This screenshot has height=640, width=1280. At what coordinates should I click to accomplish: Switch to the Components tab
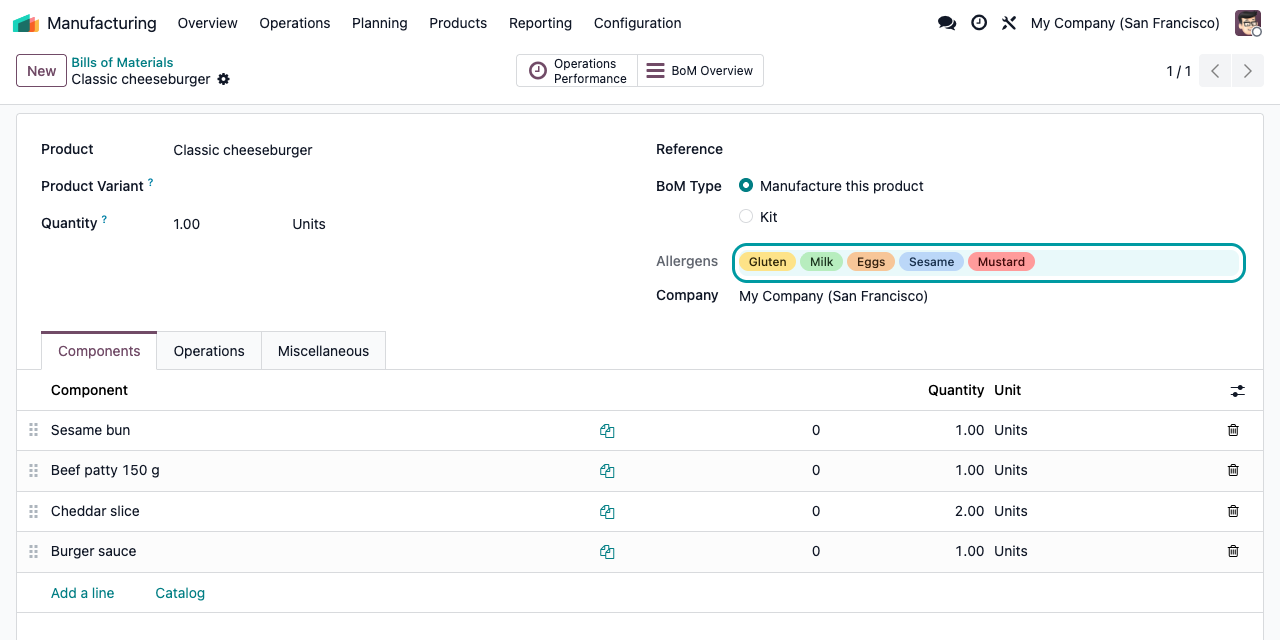click(x=99, y=351)
